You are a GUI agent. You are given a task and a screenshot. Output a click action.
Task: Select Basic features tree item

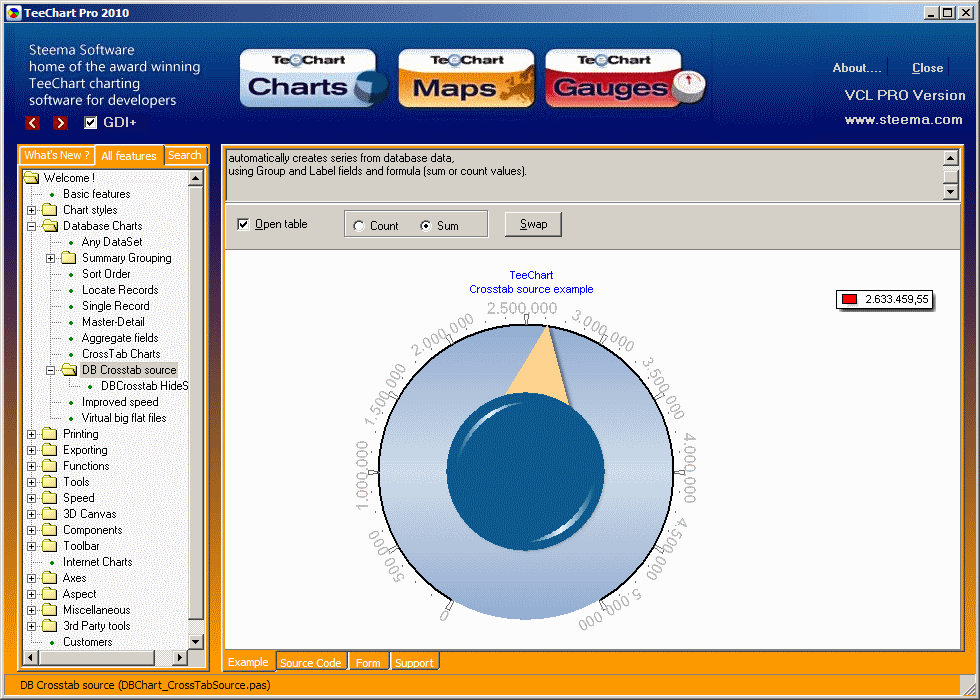coord(97,194)
